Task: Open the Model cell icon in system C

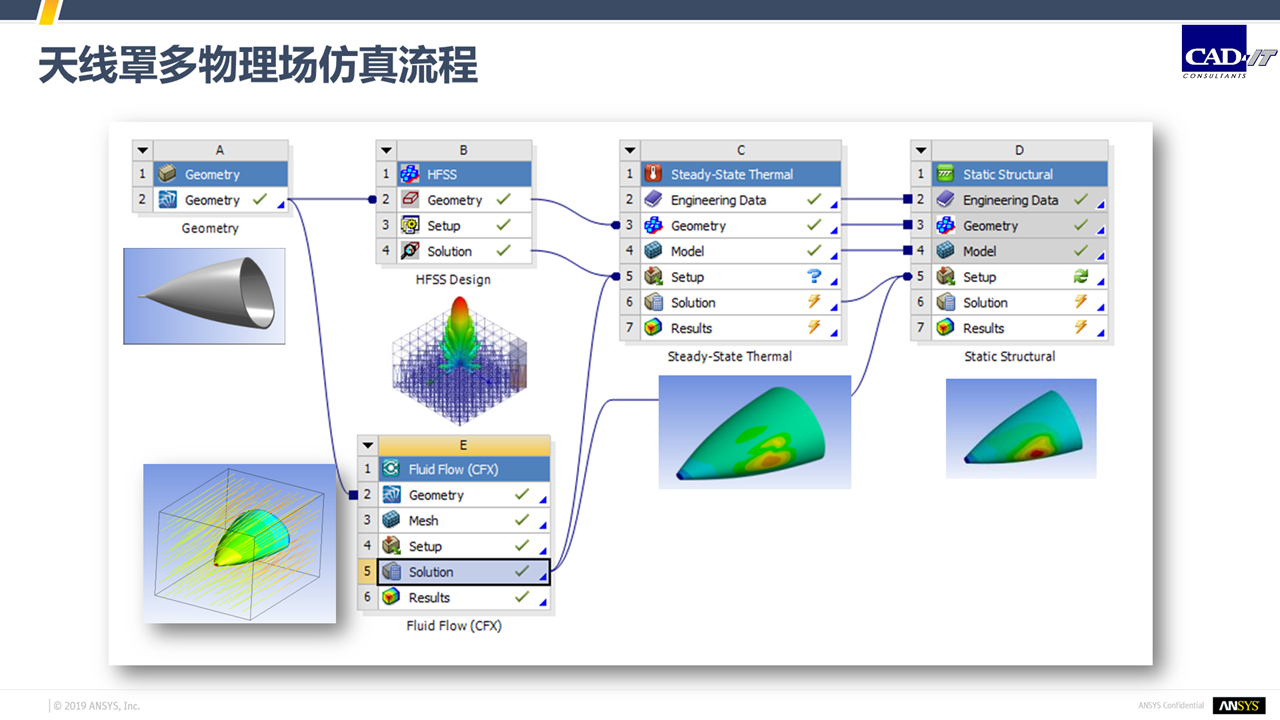Action: coord(653,251)
